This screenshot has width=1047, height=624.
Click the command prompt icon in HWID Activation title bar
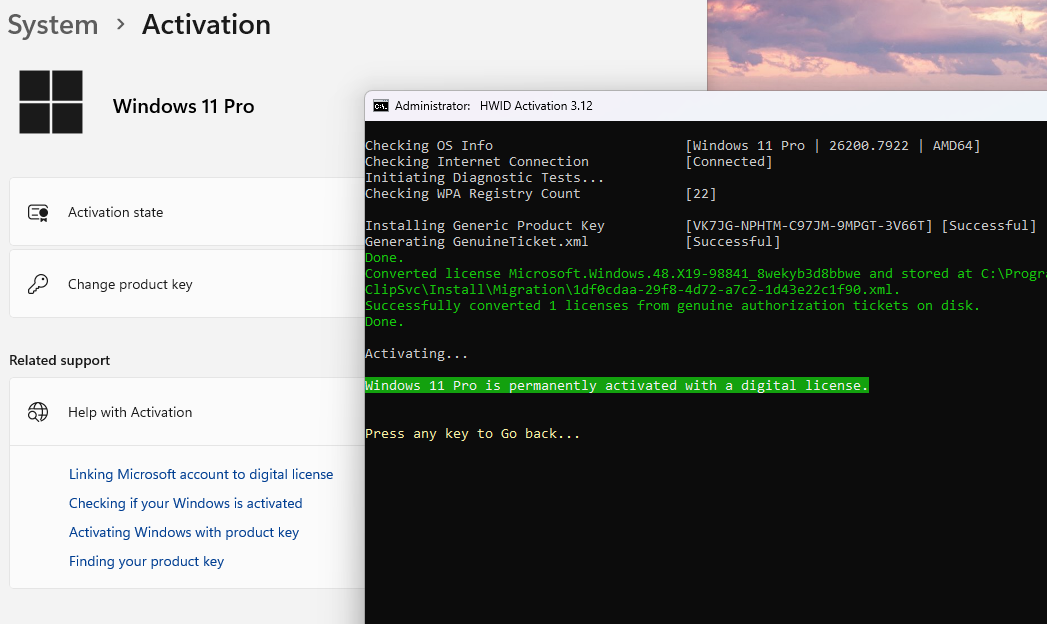pyautogui.click(x=381, y=106)
